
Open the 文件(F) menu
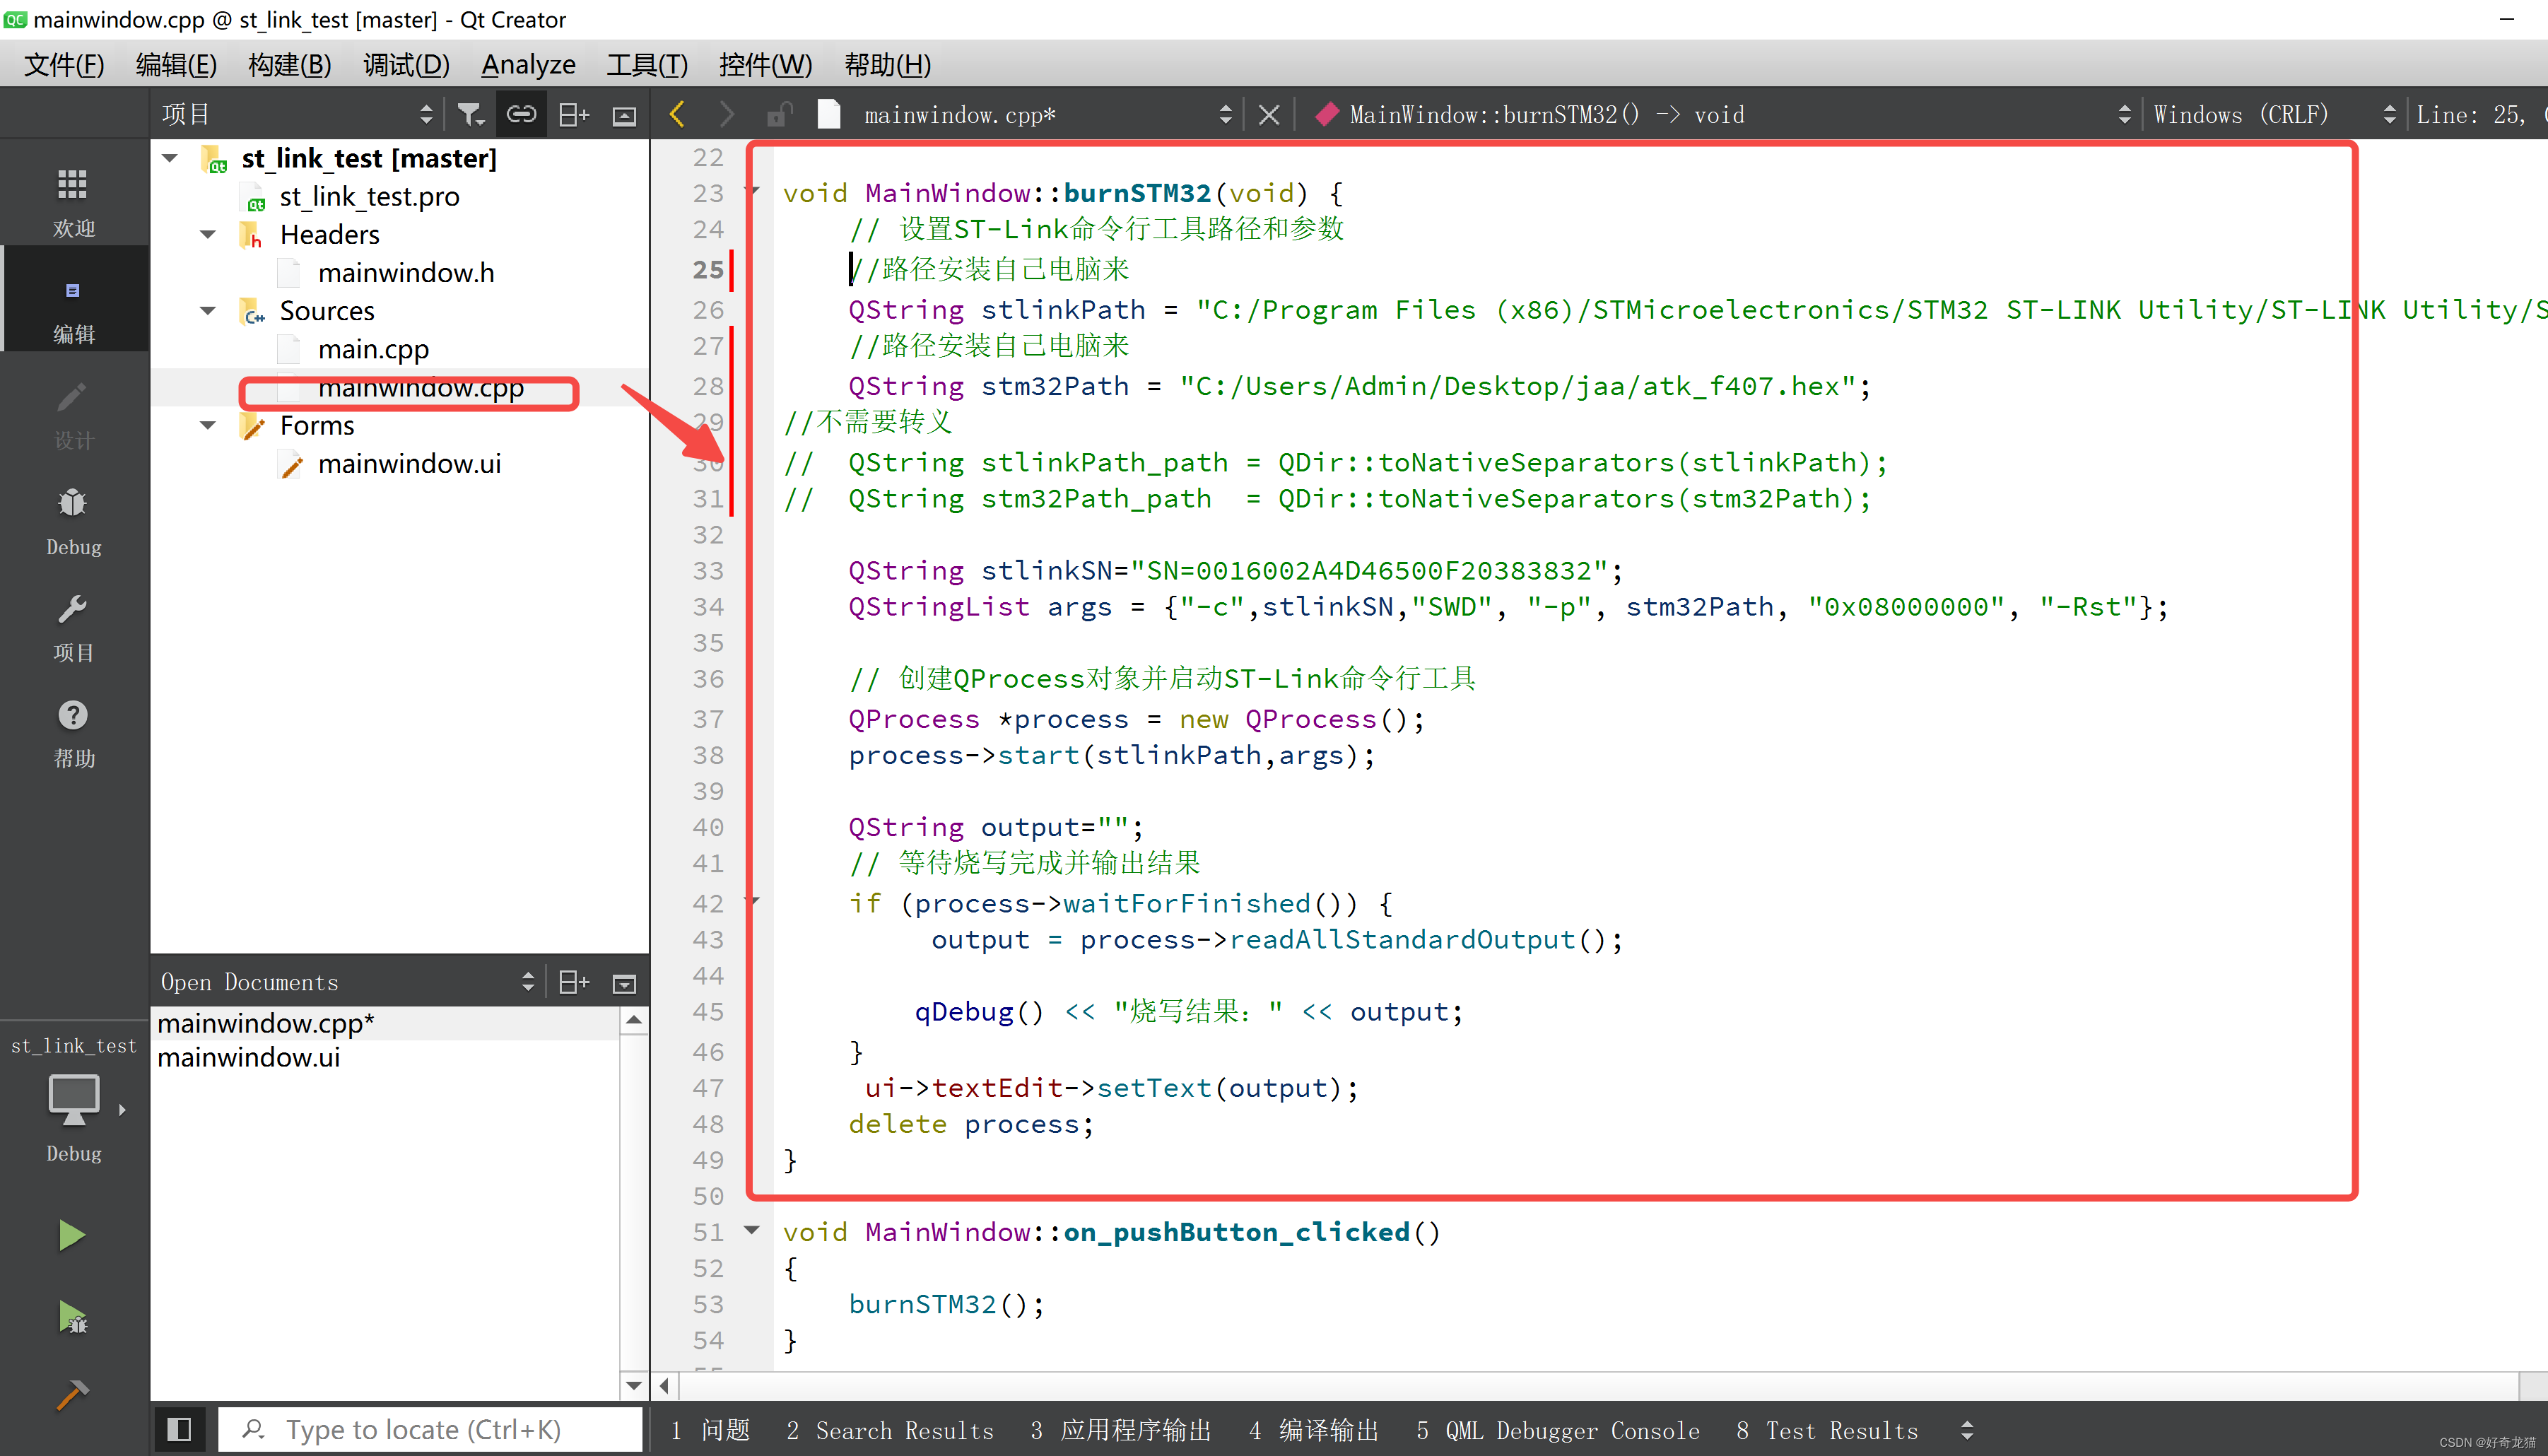click(x=64, y=64)
